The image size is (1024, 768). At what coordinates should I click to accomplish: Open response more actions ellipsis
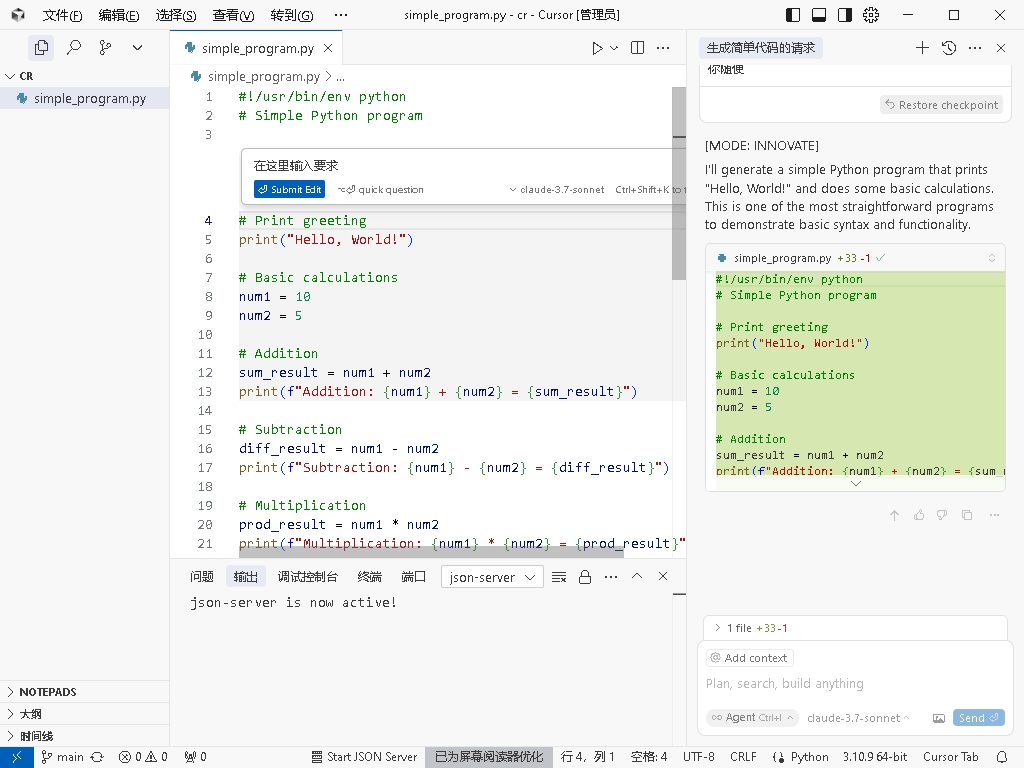tap(994, 515)
